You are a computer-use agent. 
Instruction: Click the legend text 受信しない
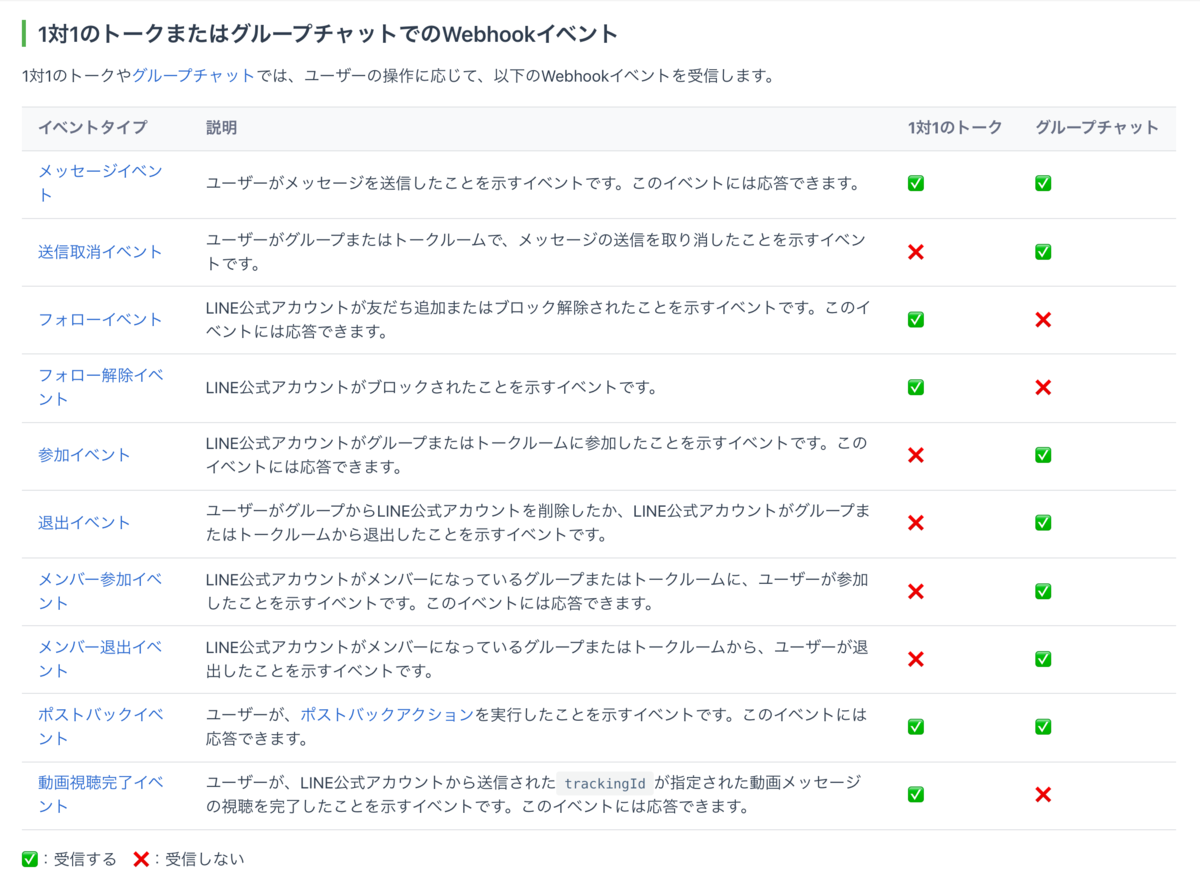tap(205, 859)
